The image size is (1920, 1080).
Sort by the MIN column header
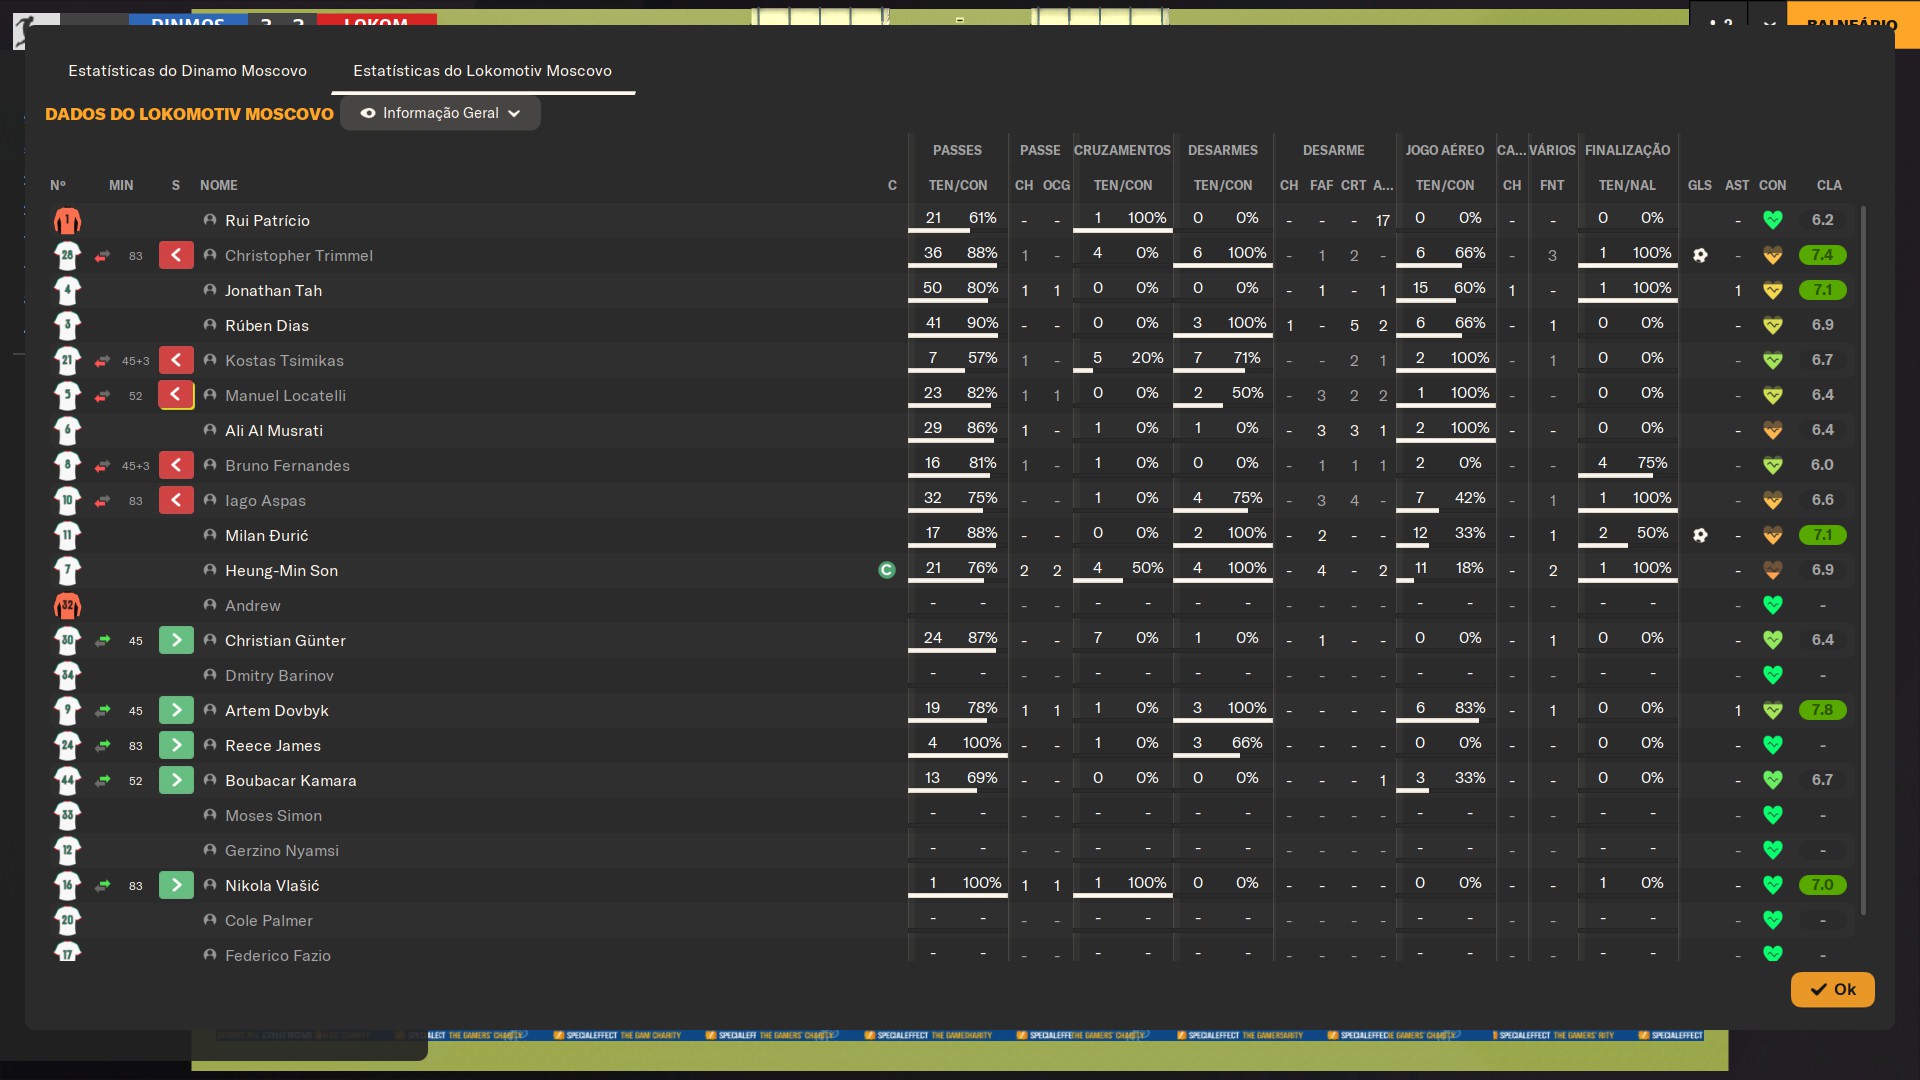121,185
